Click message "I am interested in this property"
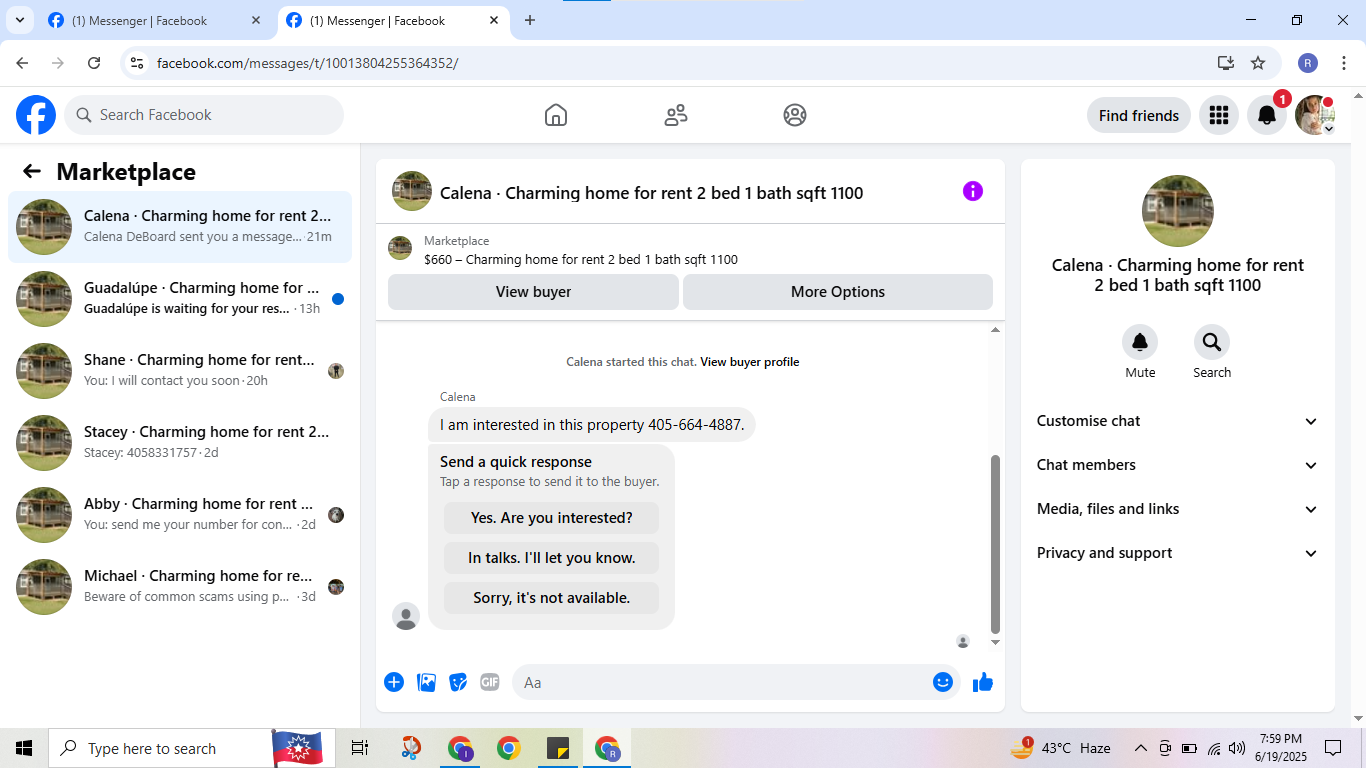 click(x=592, y=425)
